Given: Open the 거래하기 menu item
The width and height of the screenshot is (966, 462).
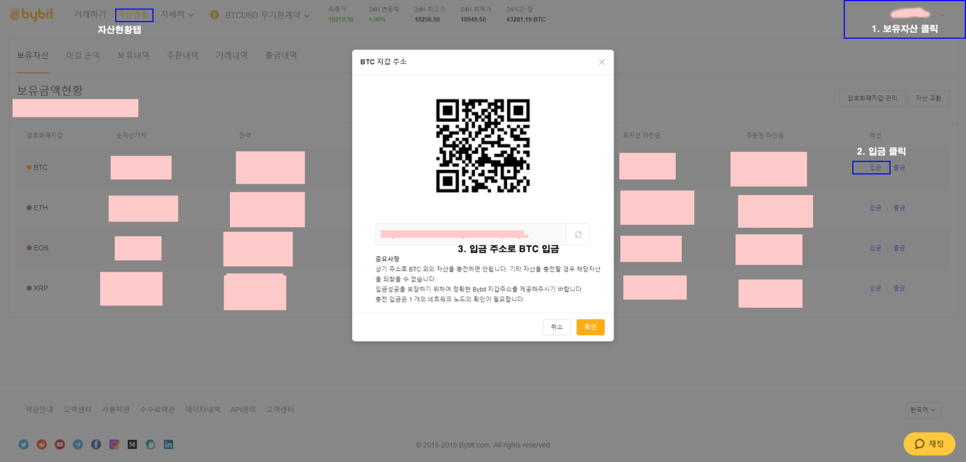Looking at the screenshot, I should 89,14.
